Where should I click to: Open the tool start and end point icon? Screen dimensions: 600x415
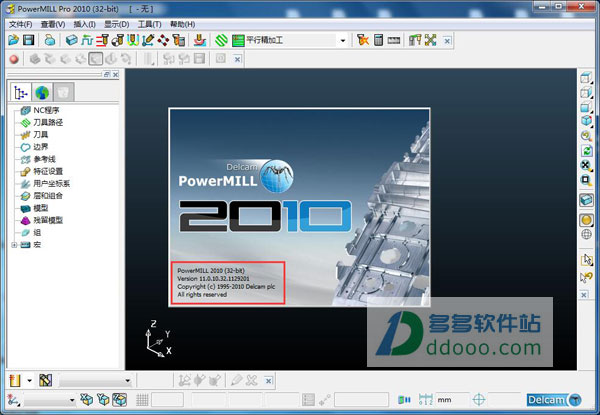pyautogui.click(x=117, y=40)
